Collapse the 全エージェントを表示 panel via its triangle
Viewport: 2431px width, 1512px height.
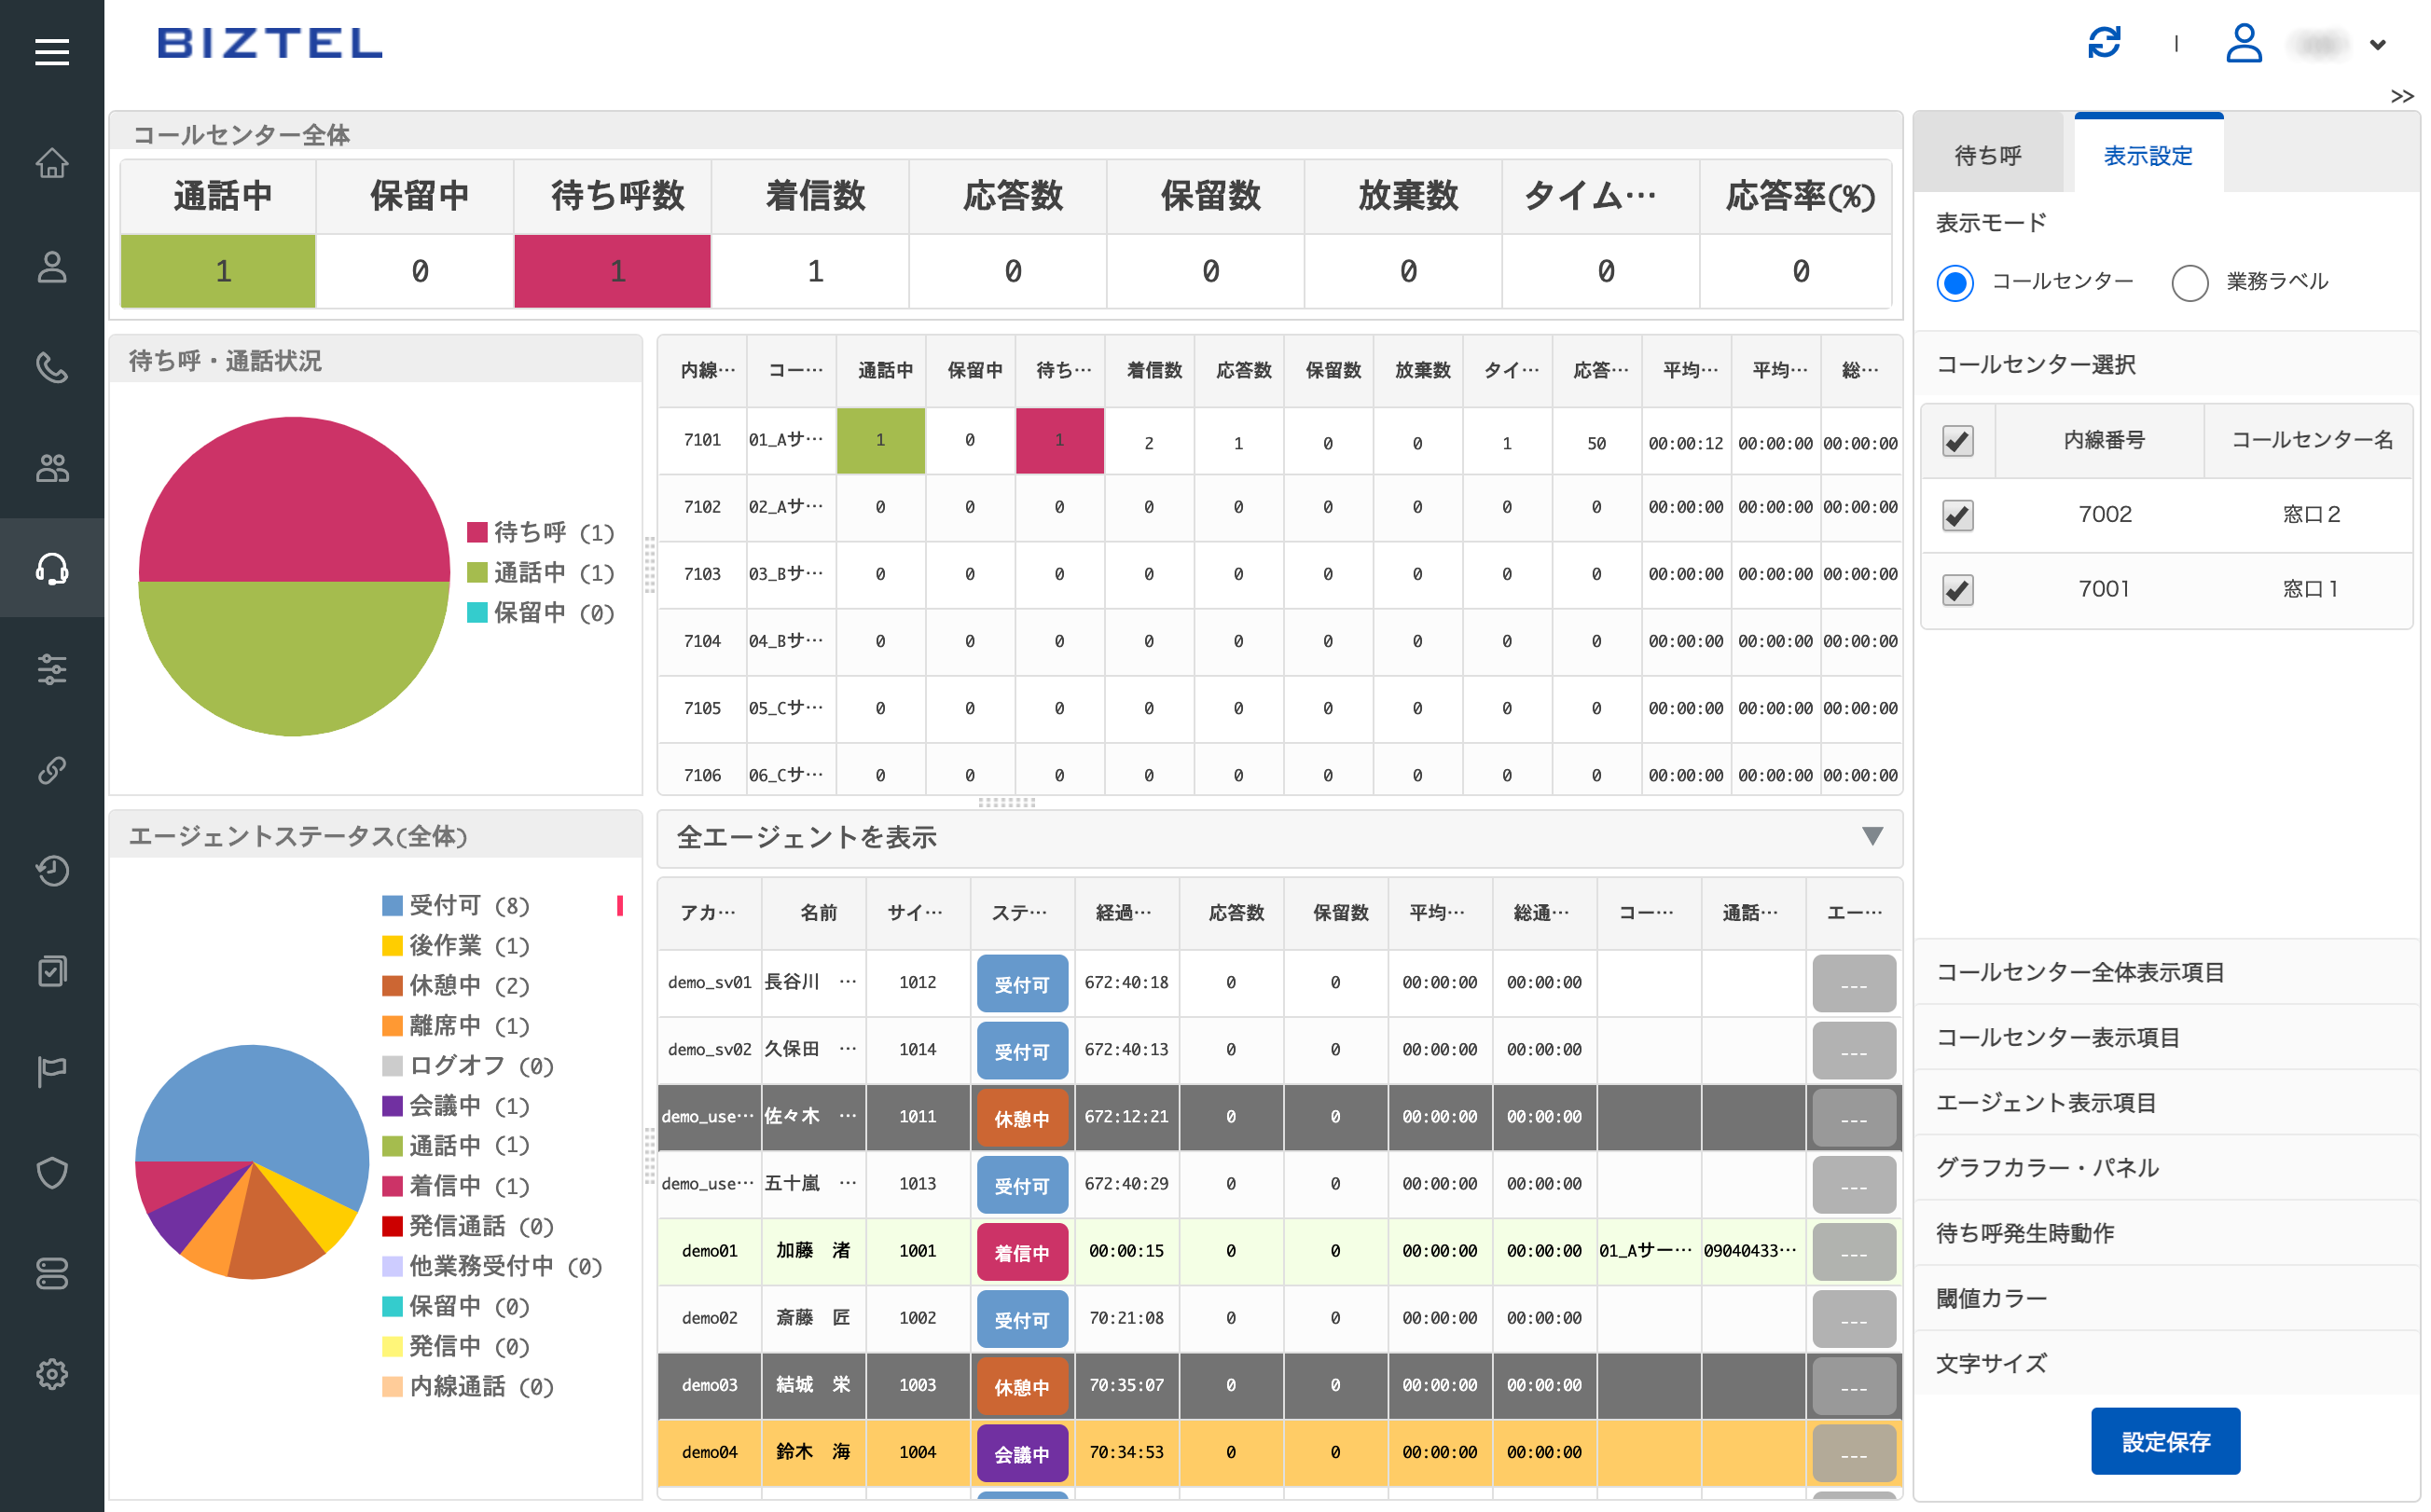(1872, 838)
